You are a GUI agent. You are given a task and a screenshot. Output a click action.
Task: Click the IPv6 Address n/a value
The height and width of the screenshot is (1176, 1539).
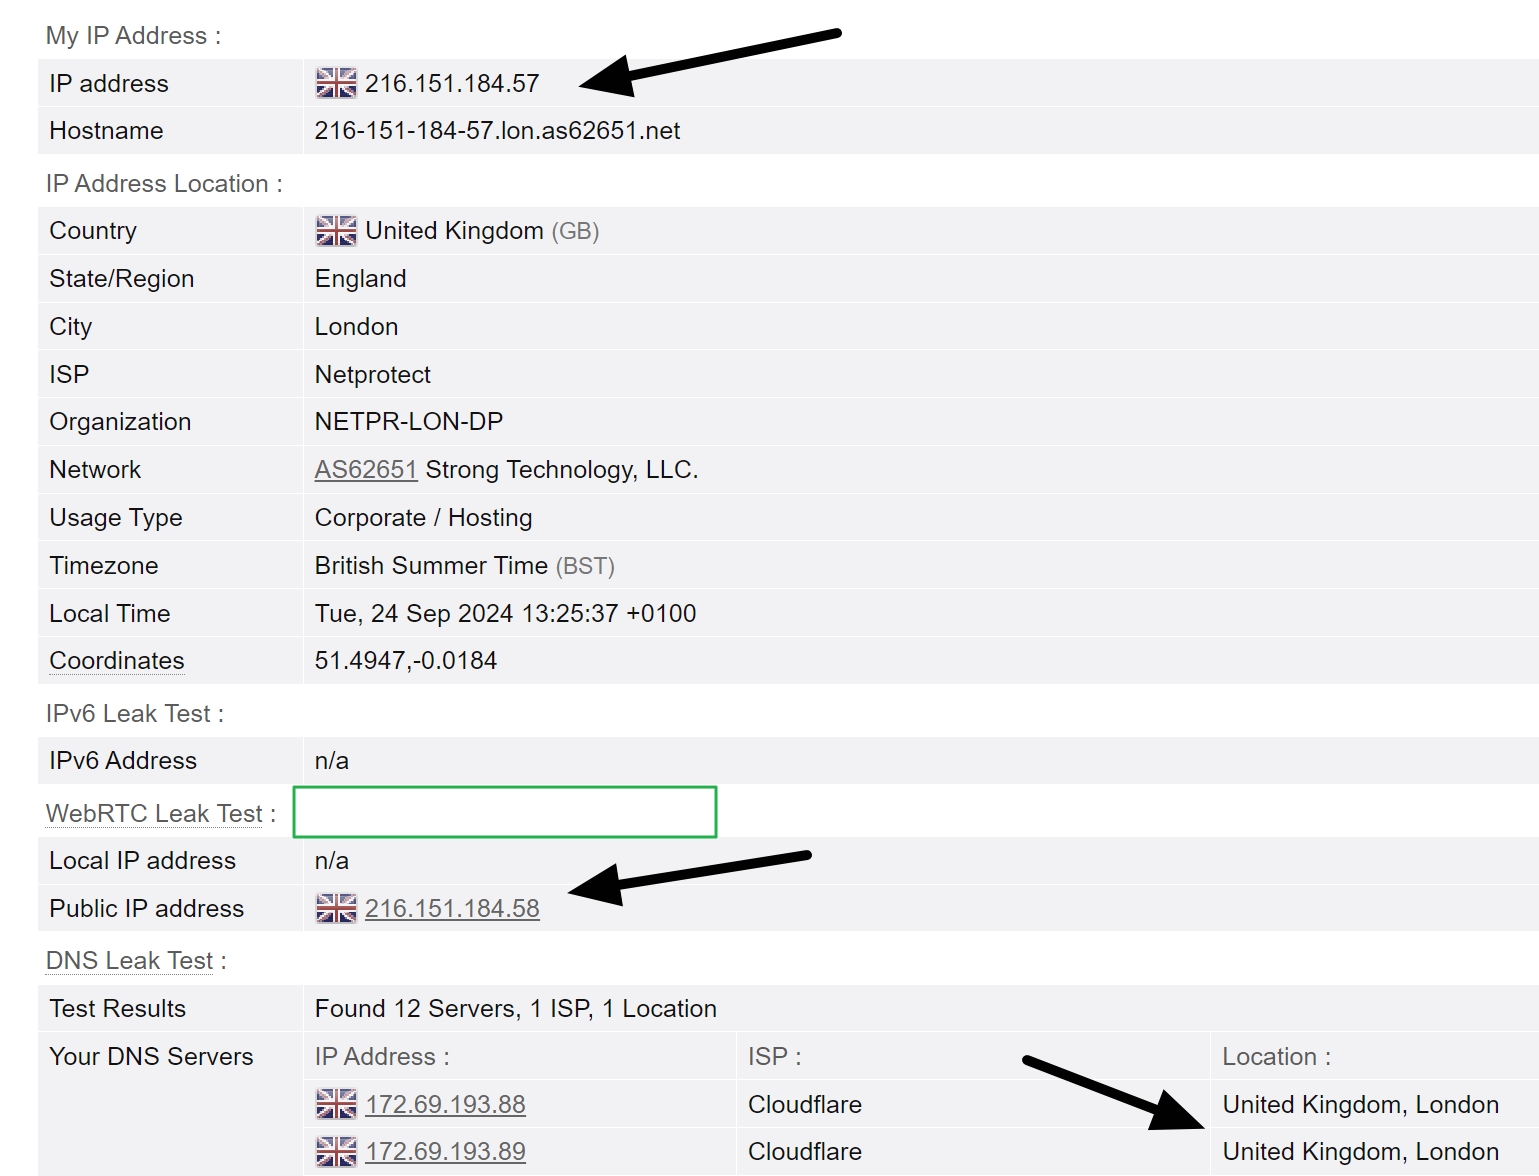pos(330,760)
